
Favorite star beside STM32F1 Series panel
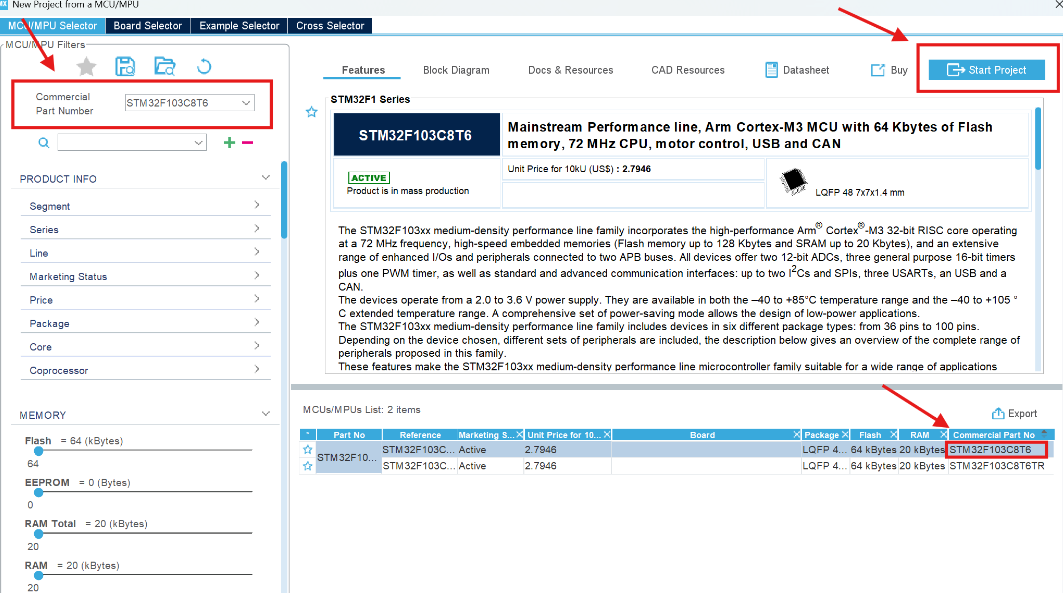[x=311, y=112]
